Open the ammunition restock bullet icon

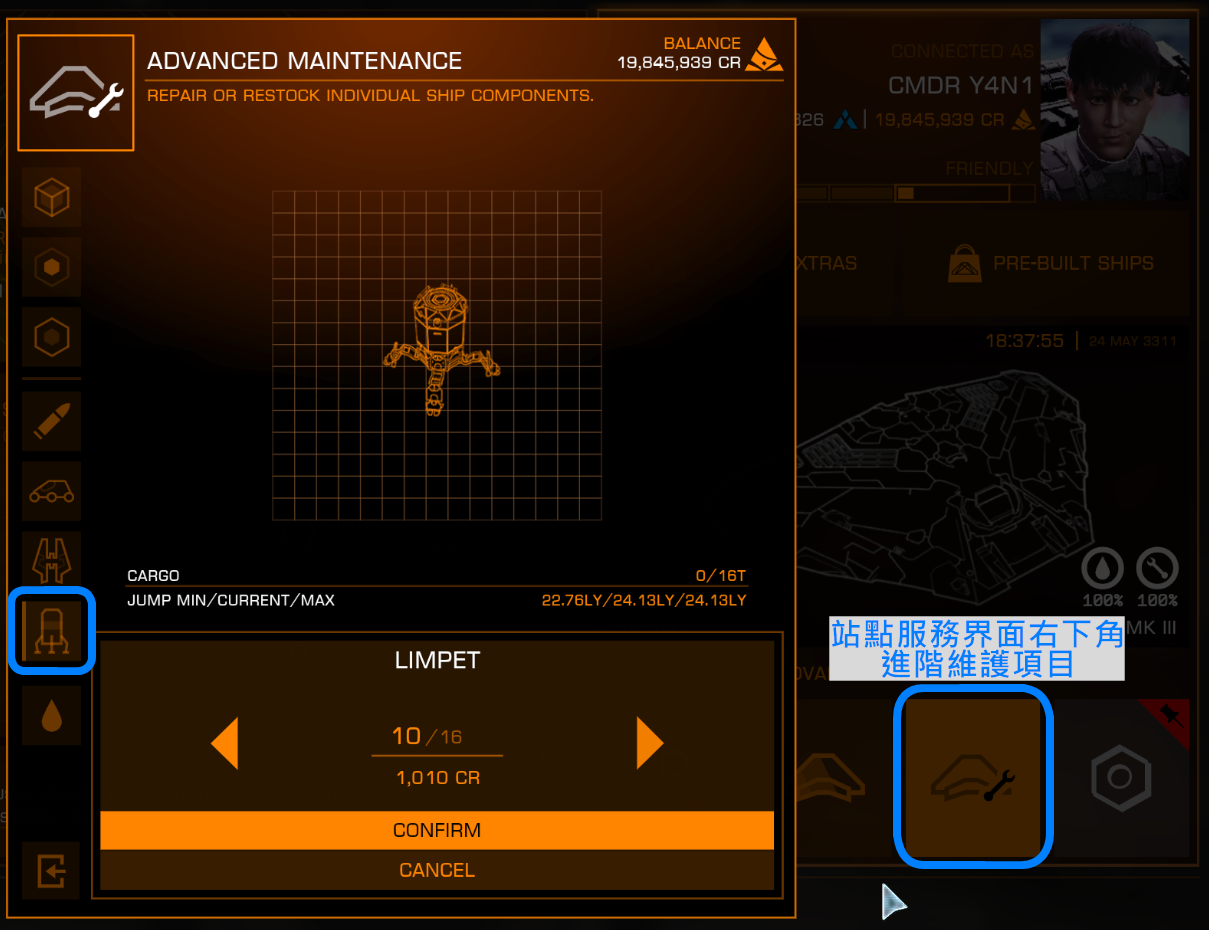(x=52, y=422)
